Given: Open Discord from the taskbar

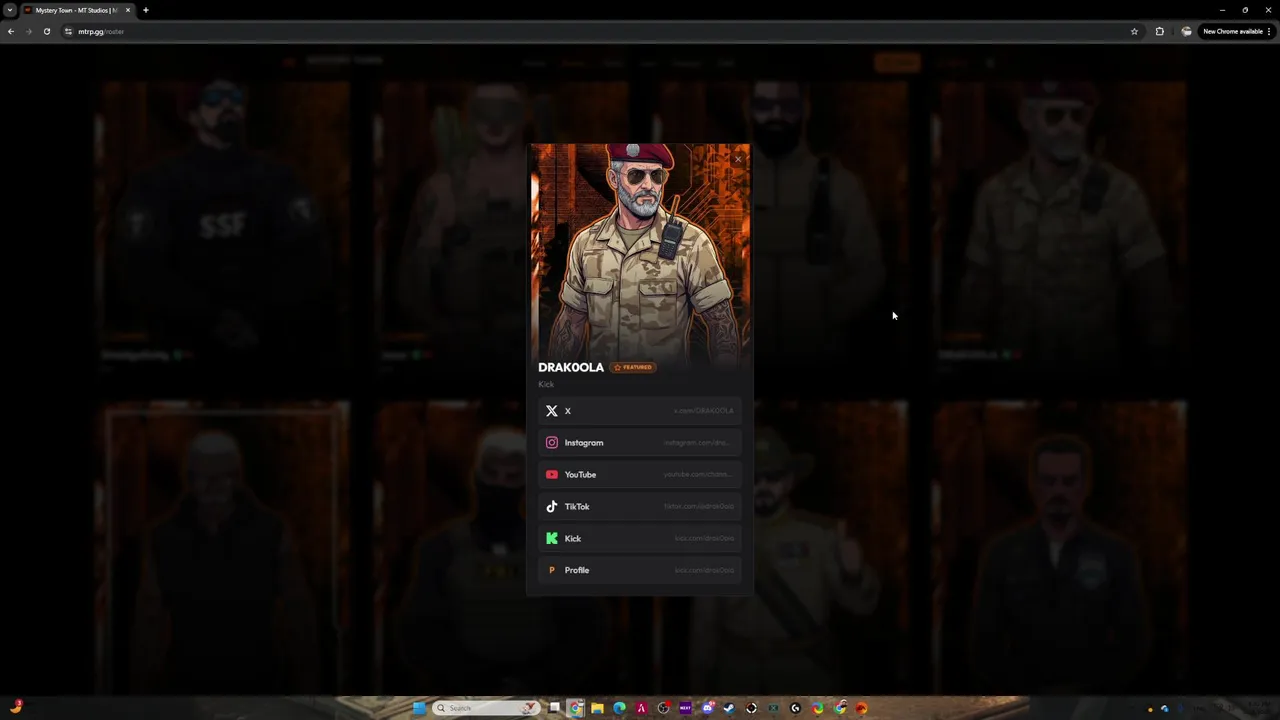Looking at the screenshot, I should pos(708,708).
